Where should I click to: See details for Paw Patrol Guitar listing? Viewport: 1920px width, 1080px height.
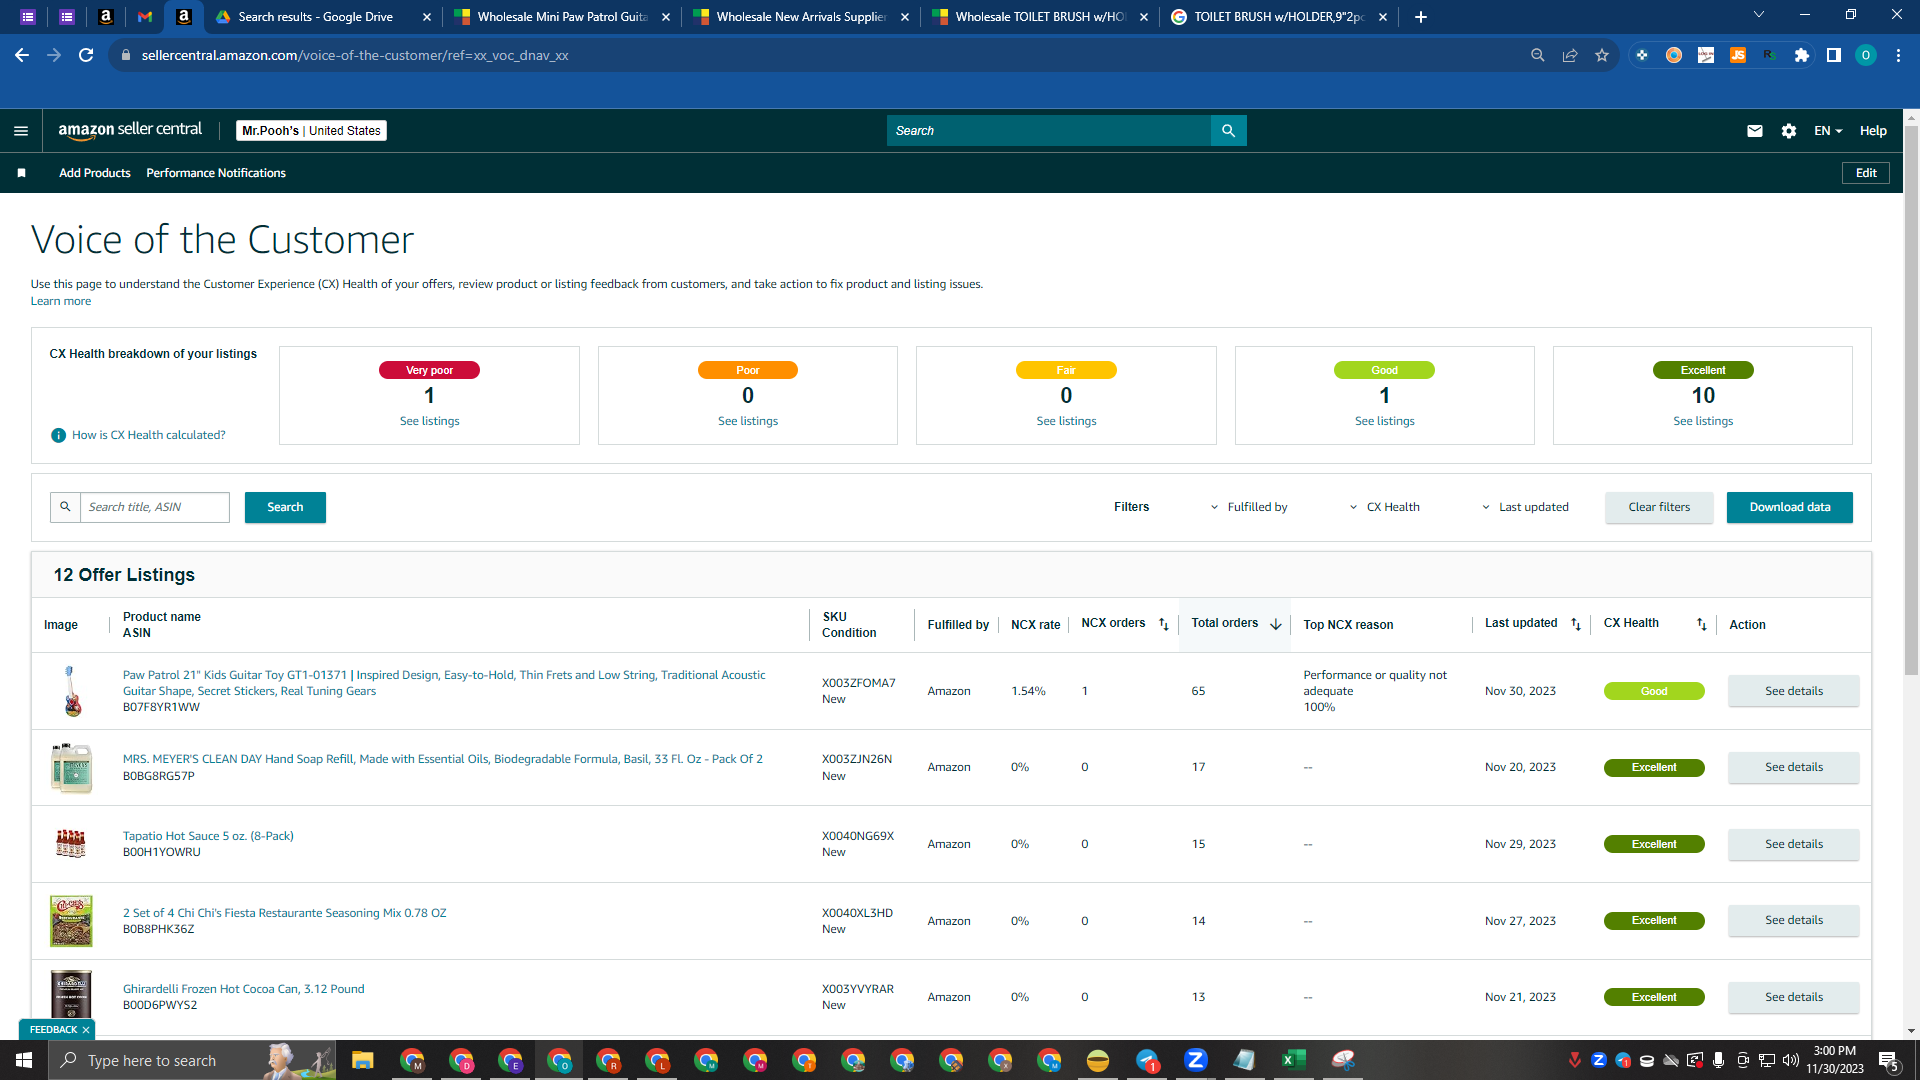(x=1794, y=691)
